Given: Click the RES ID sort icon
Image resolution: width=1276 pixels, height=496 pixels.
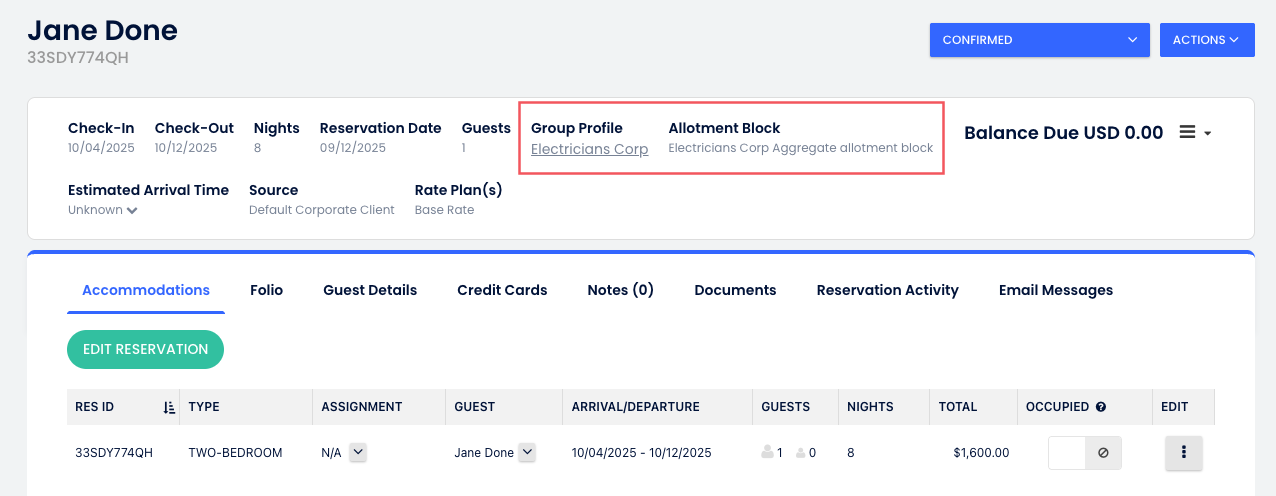Looking at the screenshot, I should coord(168,407).
